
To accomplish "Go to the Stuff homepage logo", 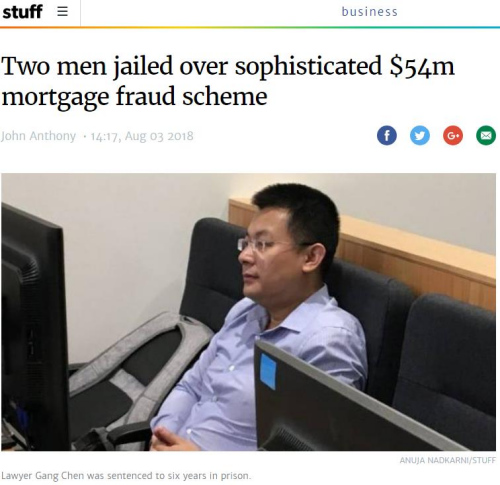I will pyautogui.click(x=22, y=12).
